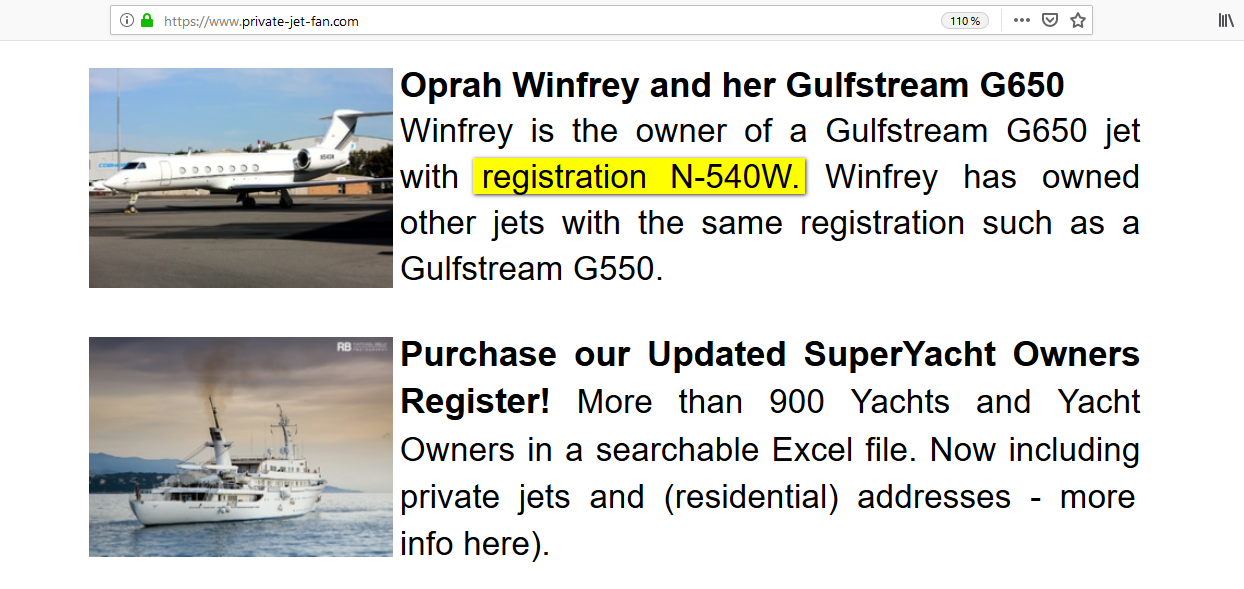The image size is (1244, 589).
Task: Save page with the Pocket icon
Action: [x=1050, y=20]
